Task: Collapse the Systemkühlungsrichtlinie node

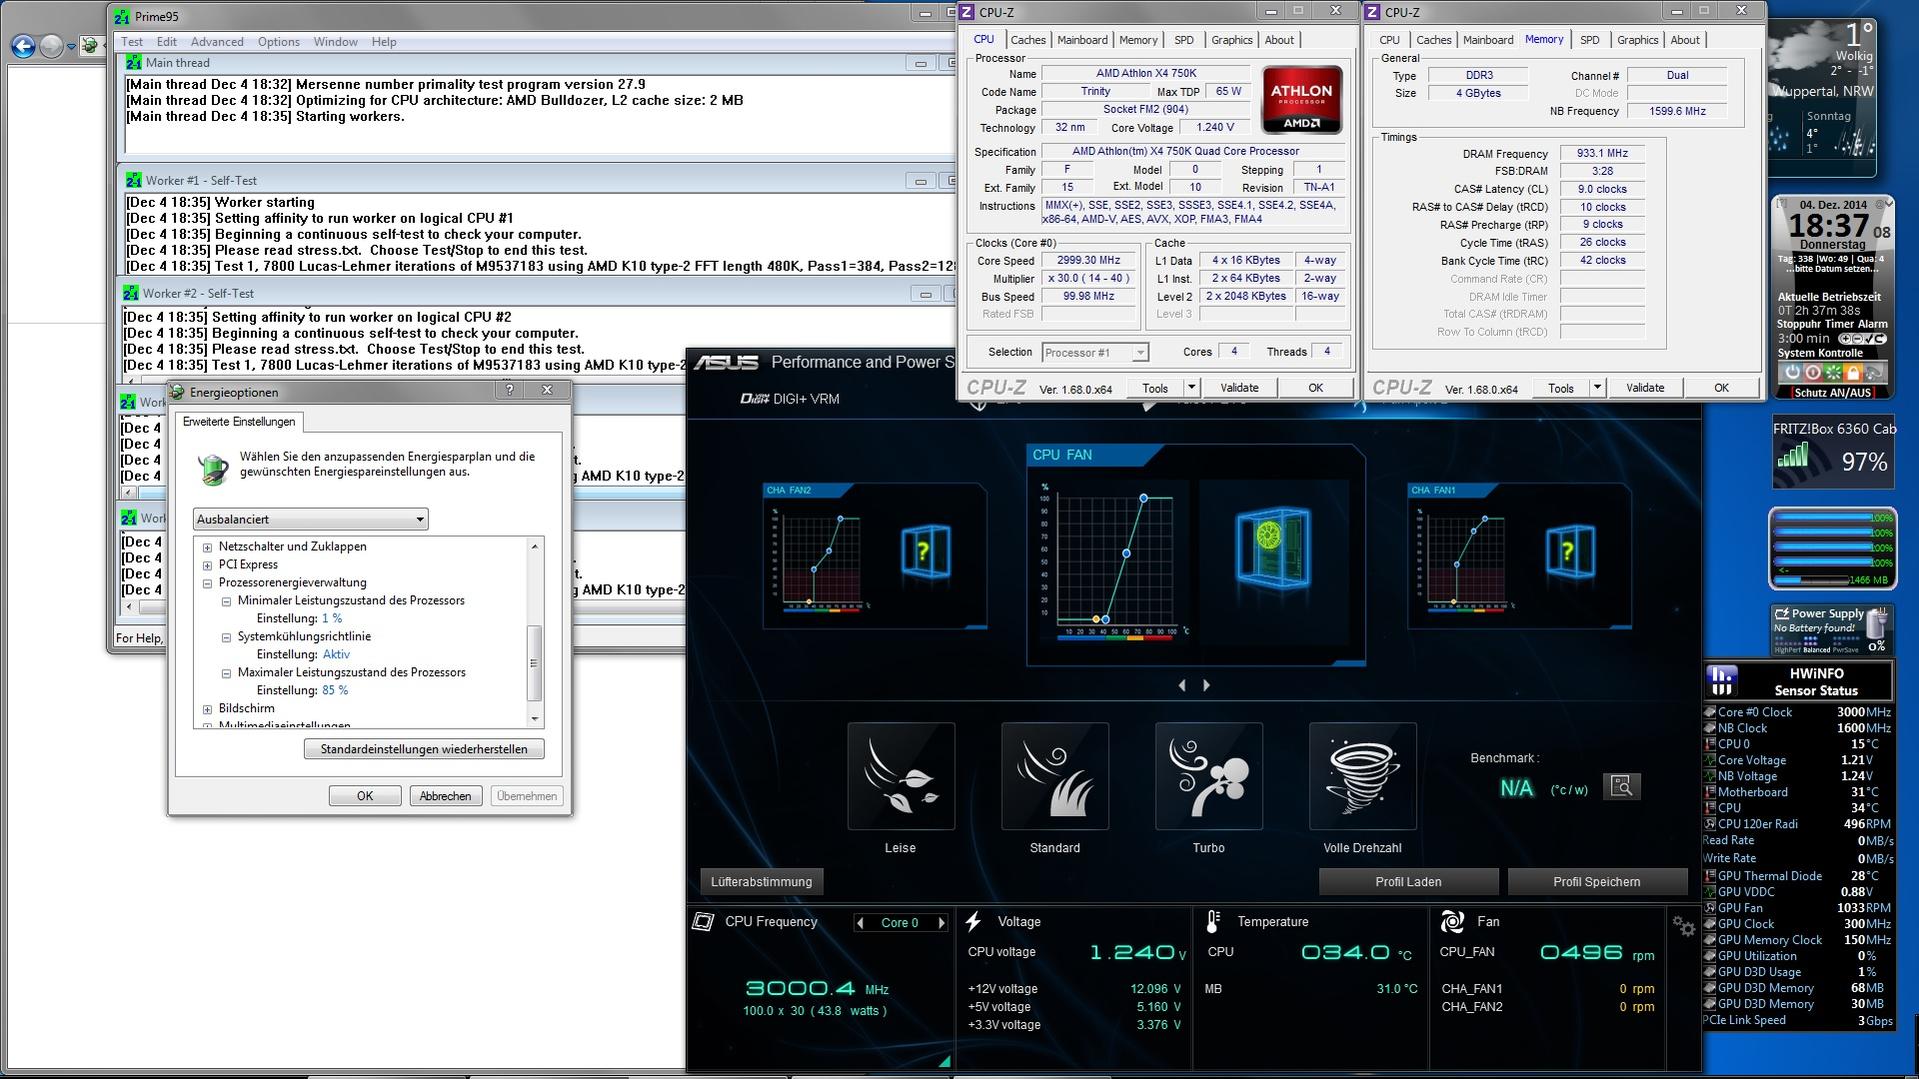Action: coord(226,637)
